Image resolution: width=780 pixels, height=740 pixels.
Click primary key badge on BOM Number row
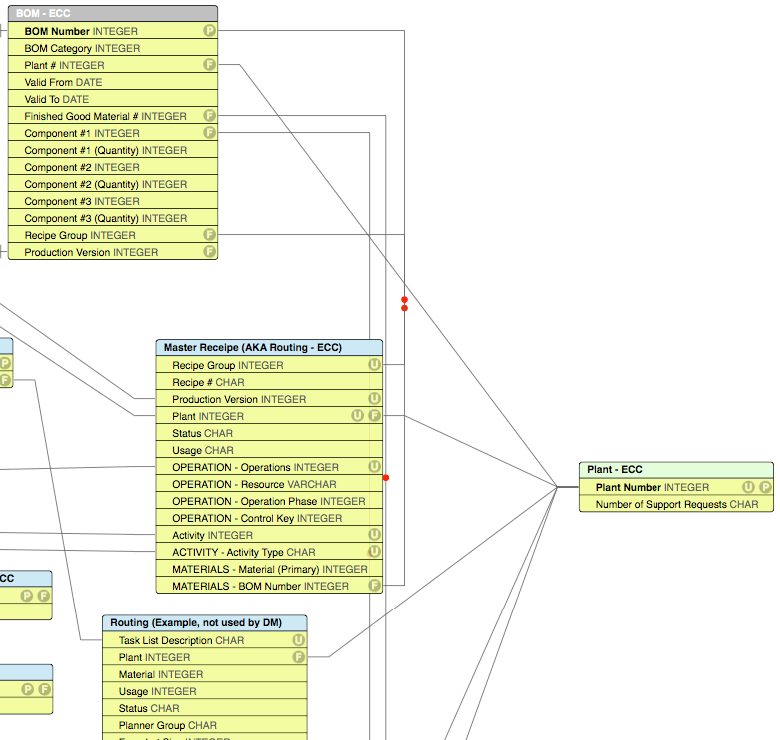coord(209,31)
